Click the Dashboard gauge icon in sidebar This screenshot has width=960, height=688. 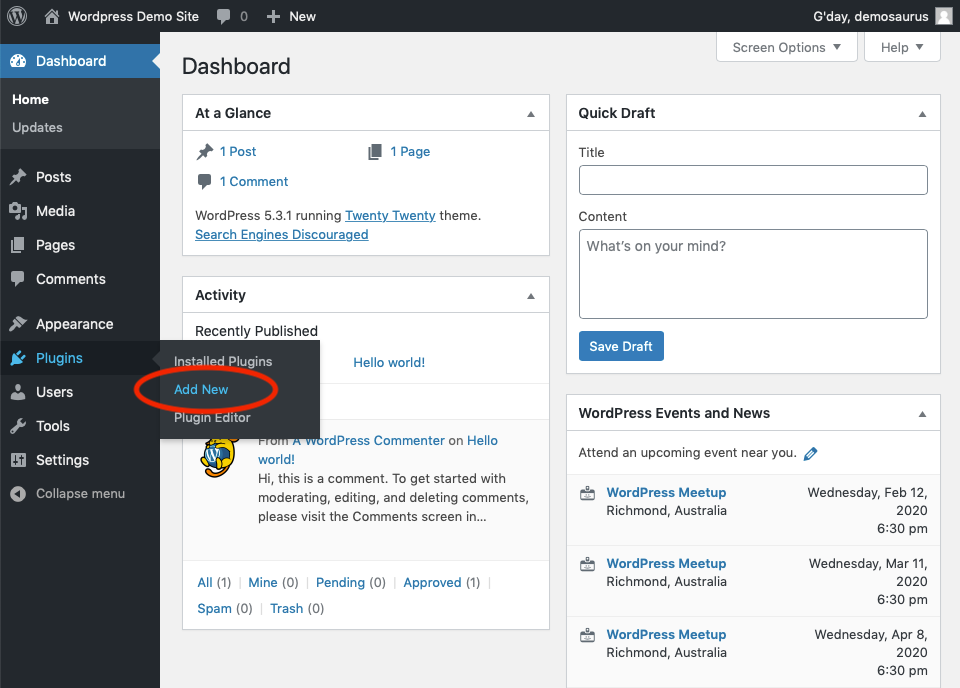click(x=18, y=61)
